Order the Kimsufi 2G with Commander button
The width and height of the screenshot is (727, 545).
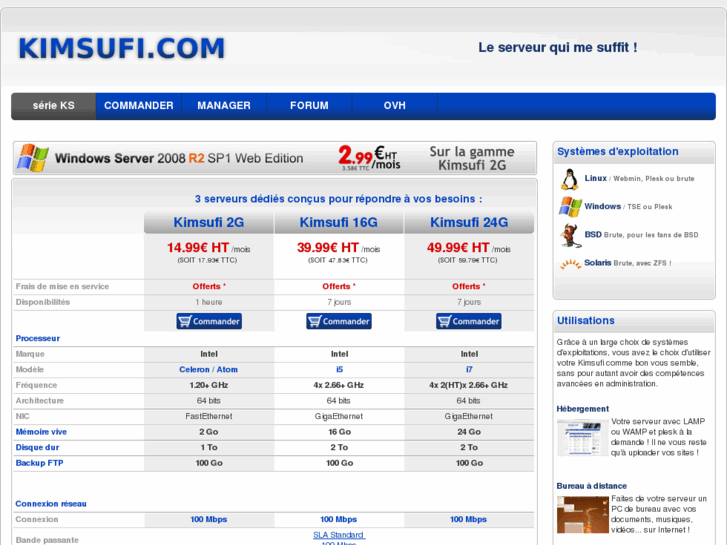[209, 321]
